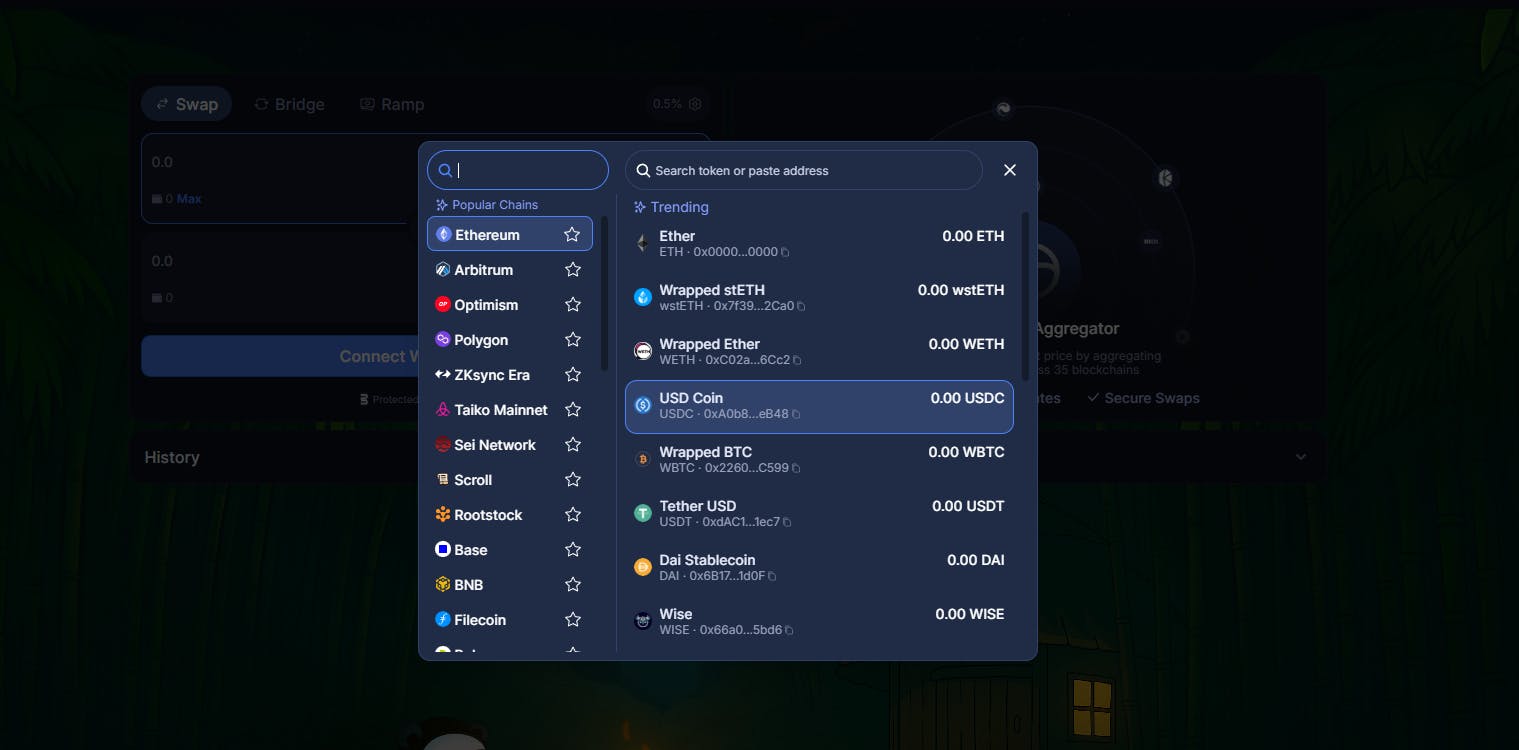
Task: Toggle the Scroll chain favorite star
Action: click(573, 479)
